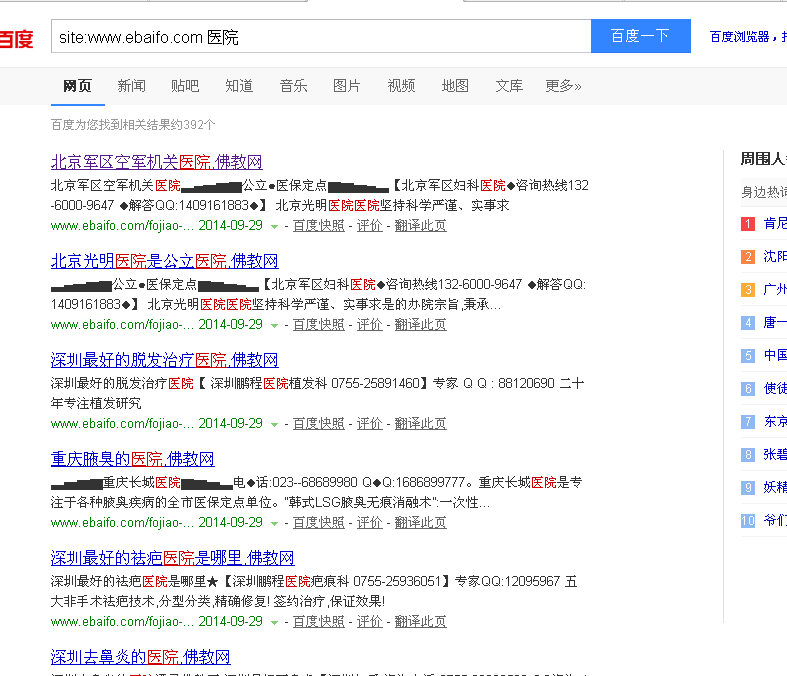Click hot search rank 10 entry 爷们
The image size is (787, 676).
point(775,520)
